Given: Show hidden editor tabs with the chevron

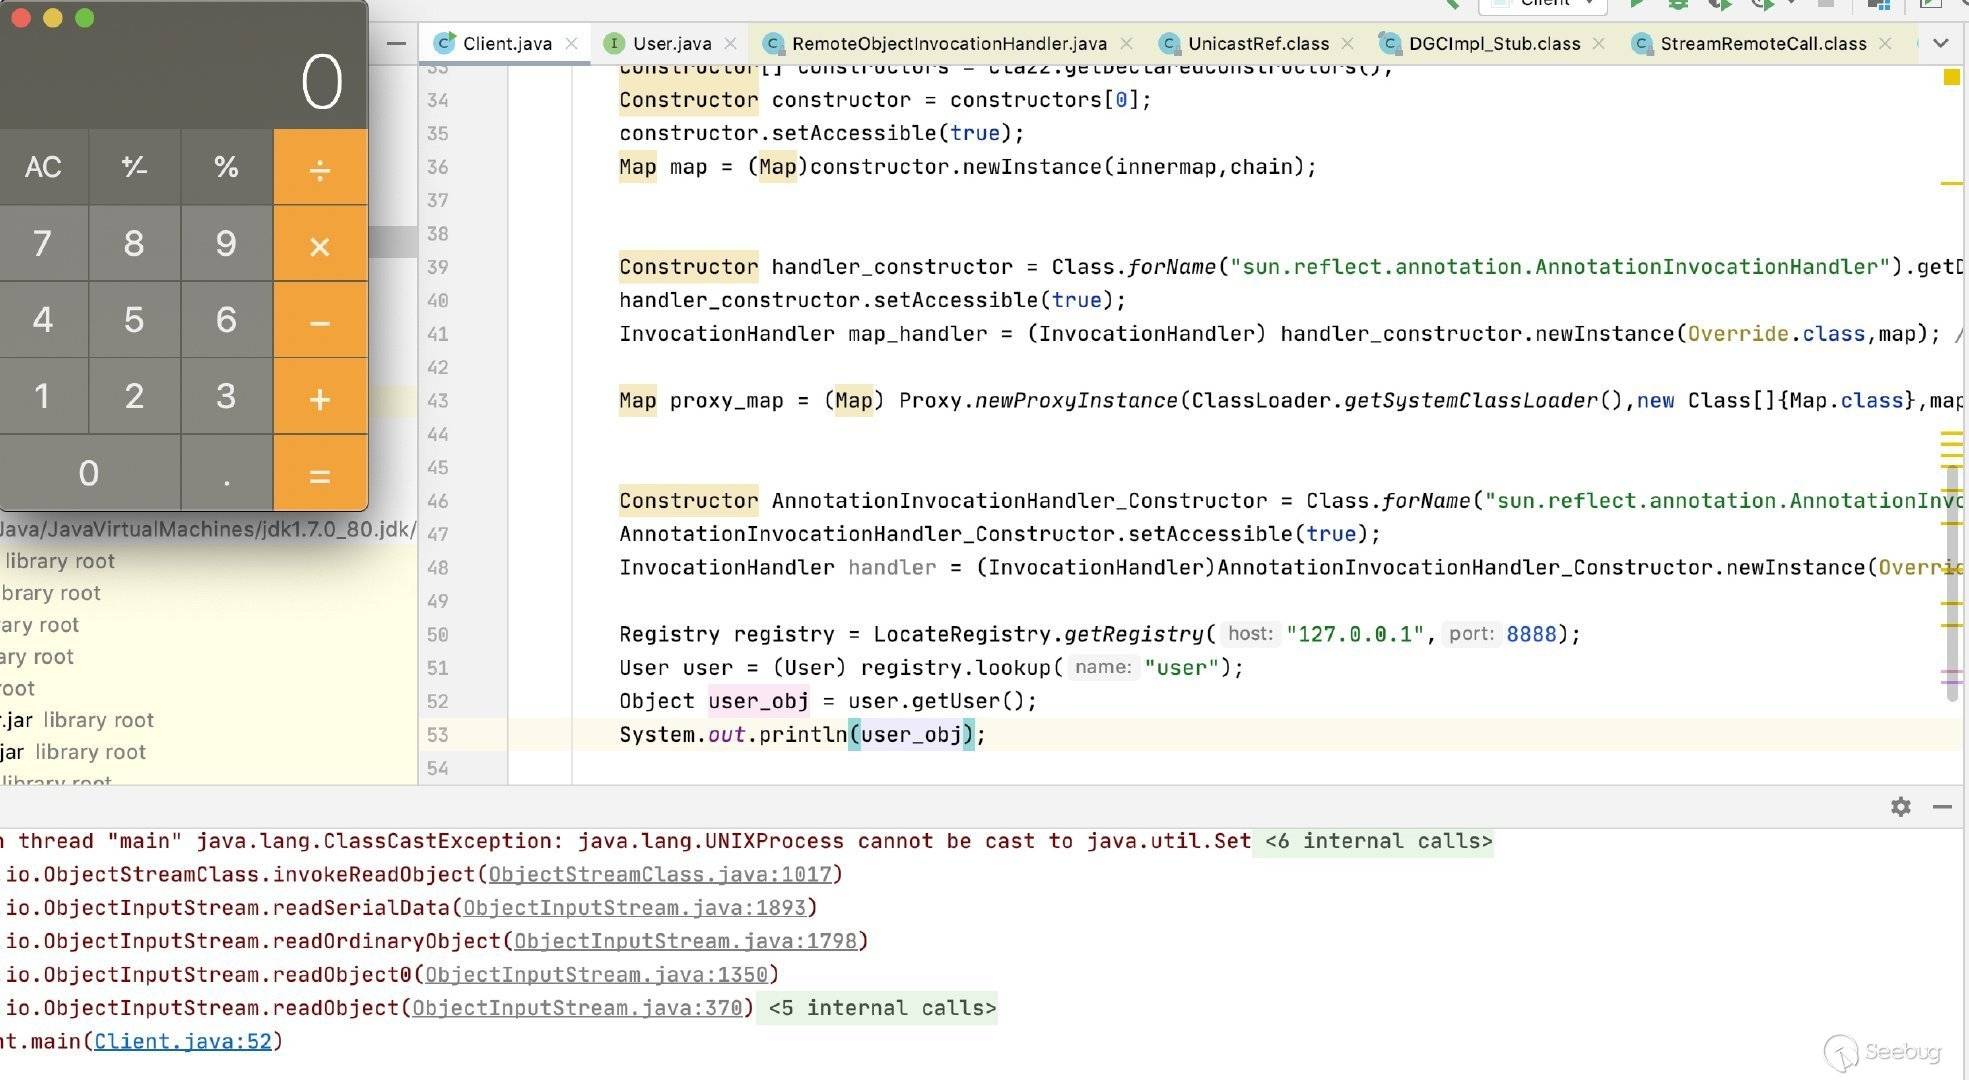Looking at the screenshot, I should [x=1940, y=43].
